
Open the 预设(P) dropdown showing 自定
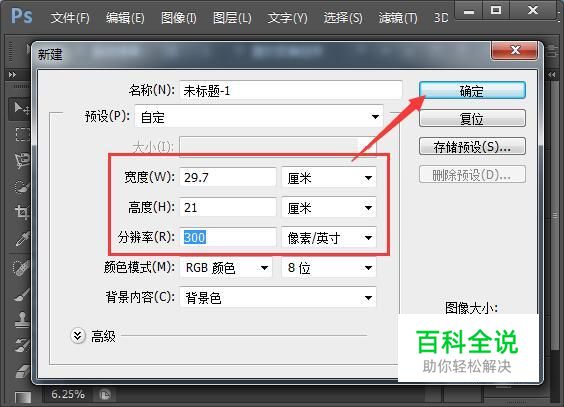coord(259,116)
